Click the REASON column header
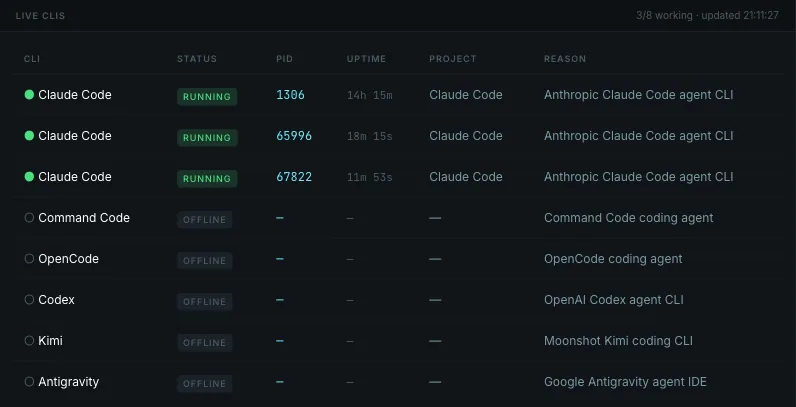Image resolution: width=796 pixels, height=407 pixels. 565,59
